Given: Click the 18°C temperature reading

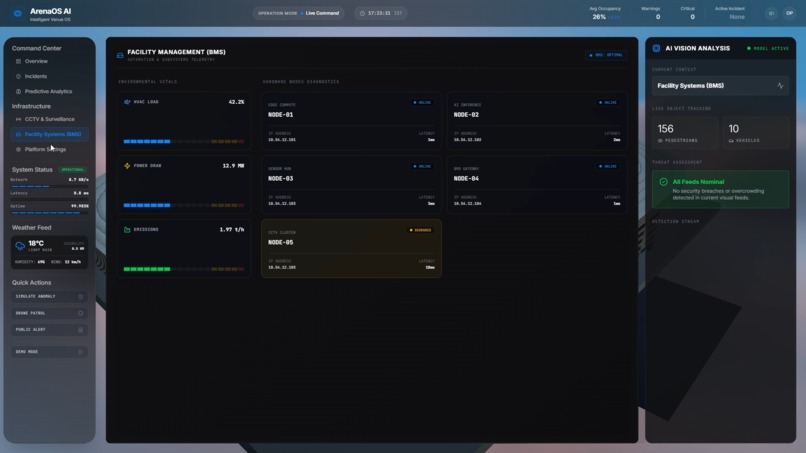Looking at the screenshot, I should (x=36, y=243).
